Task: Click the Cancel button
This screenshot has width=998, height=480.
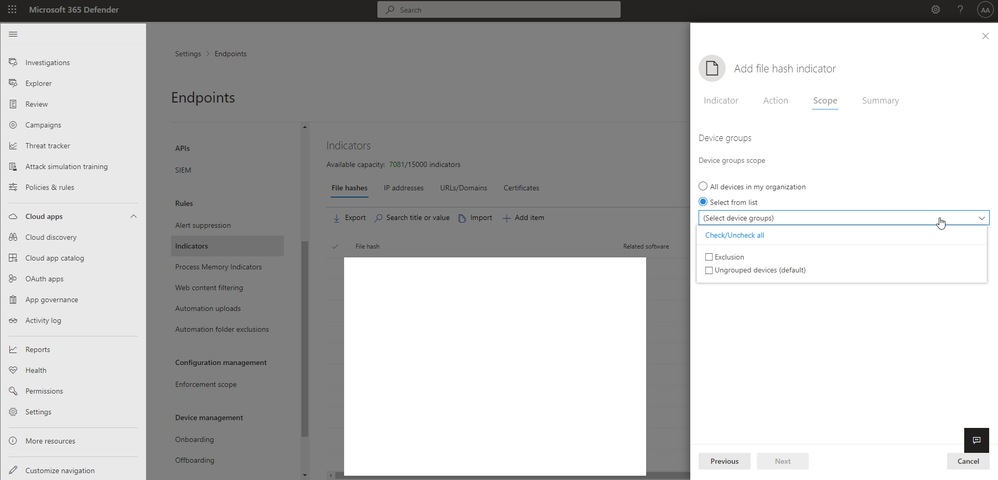Action: pos(968,462)
